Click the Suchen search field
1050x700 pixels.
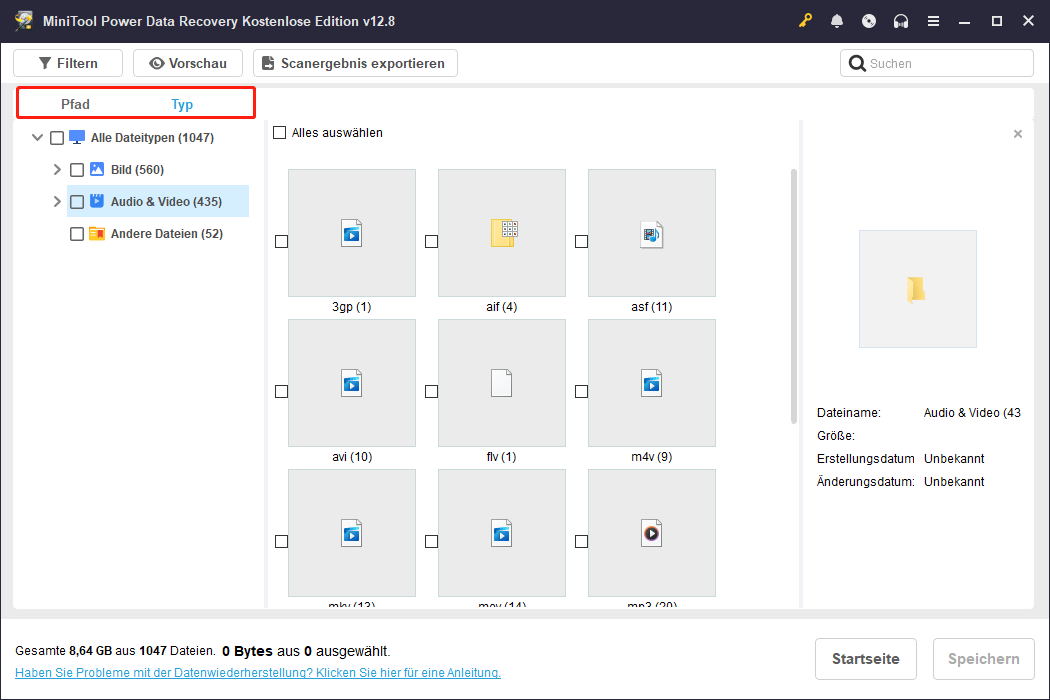click(x=945, y=63)
